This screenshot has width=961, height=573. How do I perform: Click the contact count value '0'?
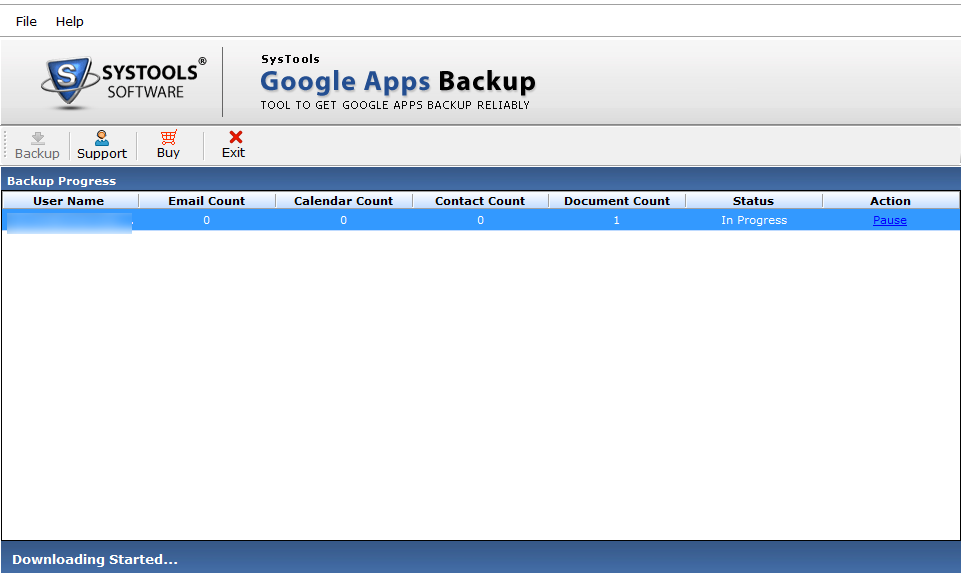click(480, 220)
